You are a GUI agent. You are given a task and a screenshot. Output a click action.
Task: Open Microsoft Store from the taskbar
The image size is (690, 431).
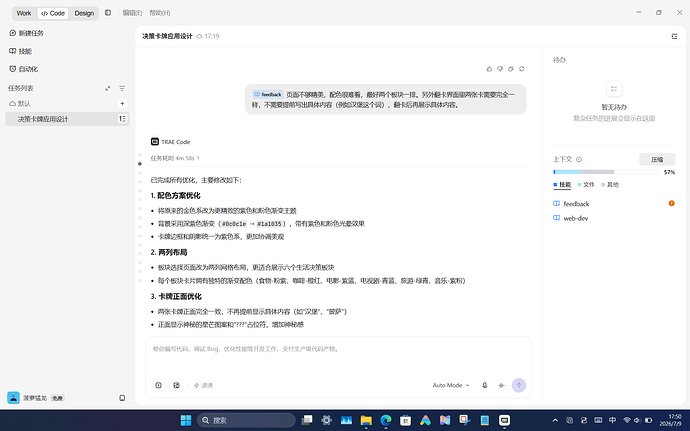coord(406,420)
